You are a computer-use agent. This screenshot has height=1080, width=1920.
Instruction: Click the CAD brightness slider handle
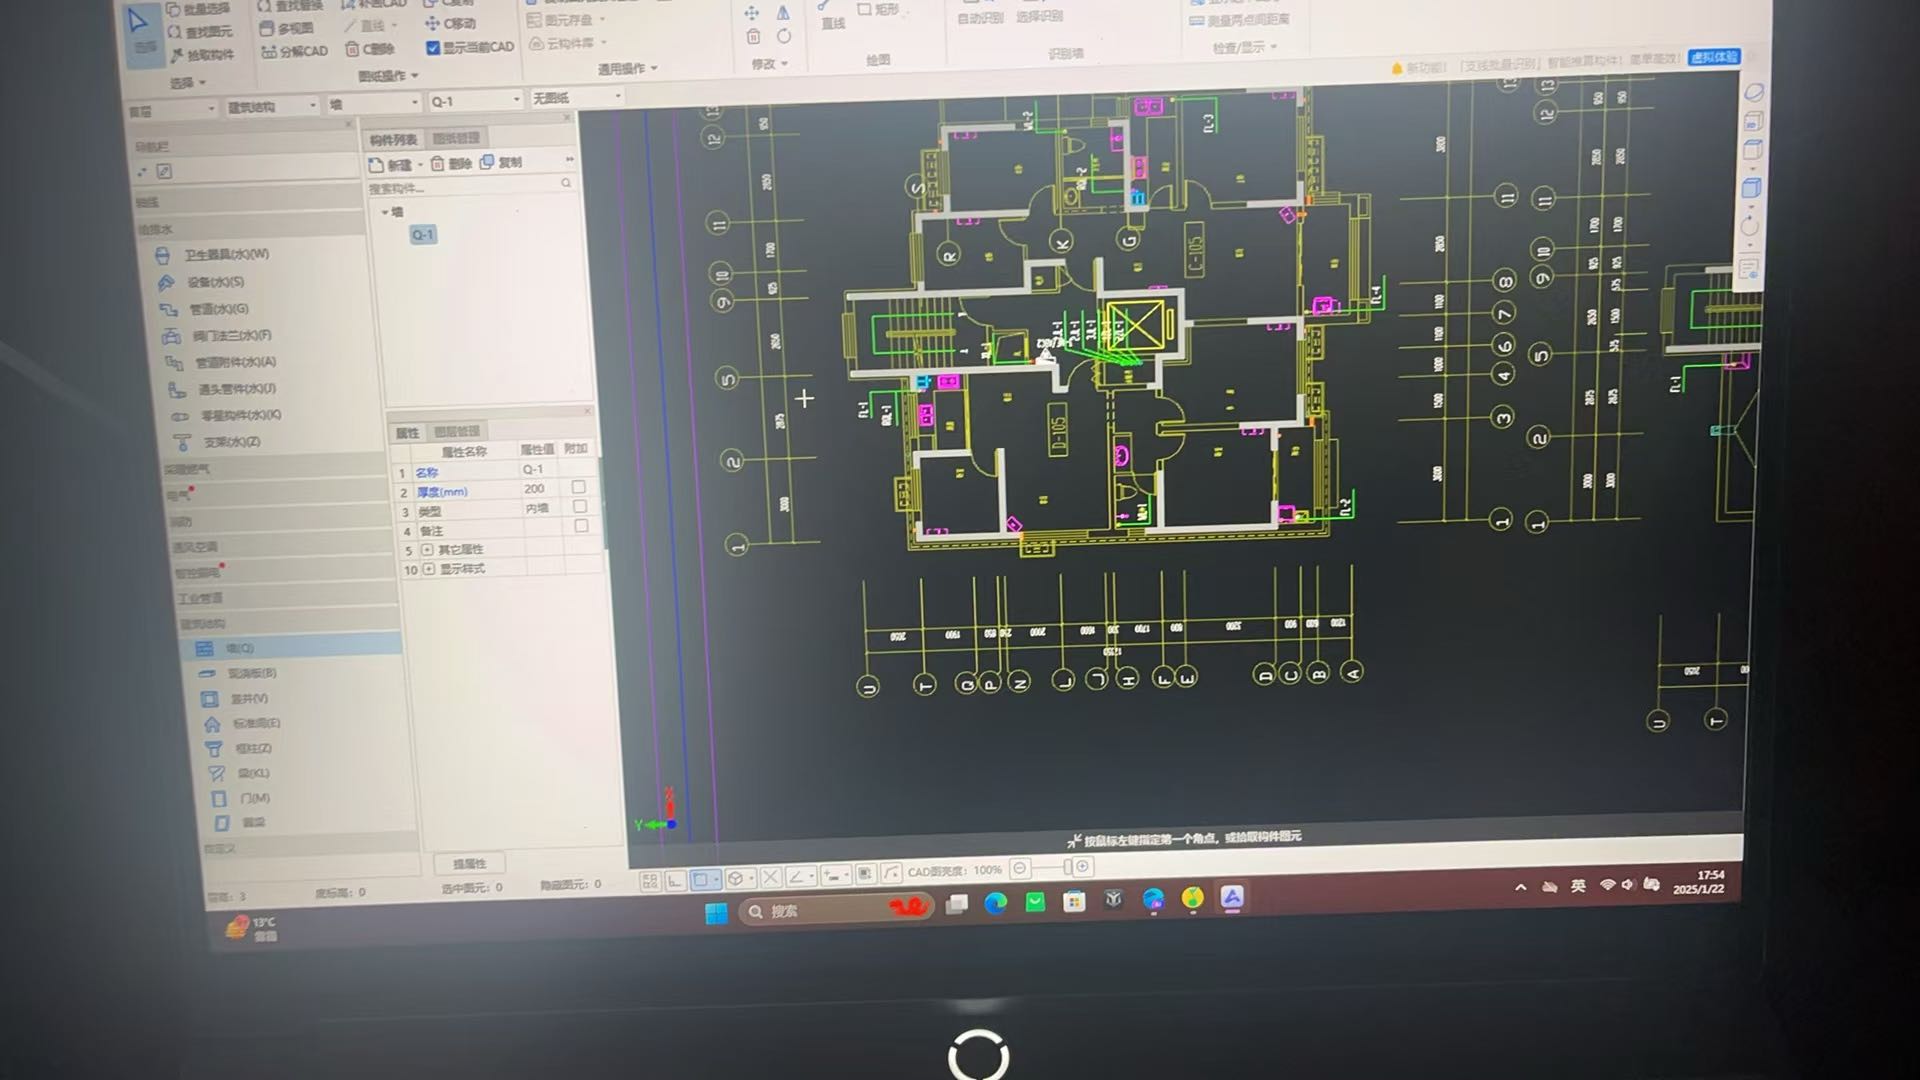tap(1068, 867)
